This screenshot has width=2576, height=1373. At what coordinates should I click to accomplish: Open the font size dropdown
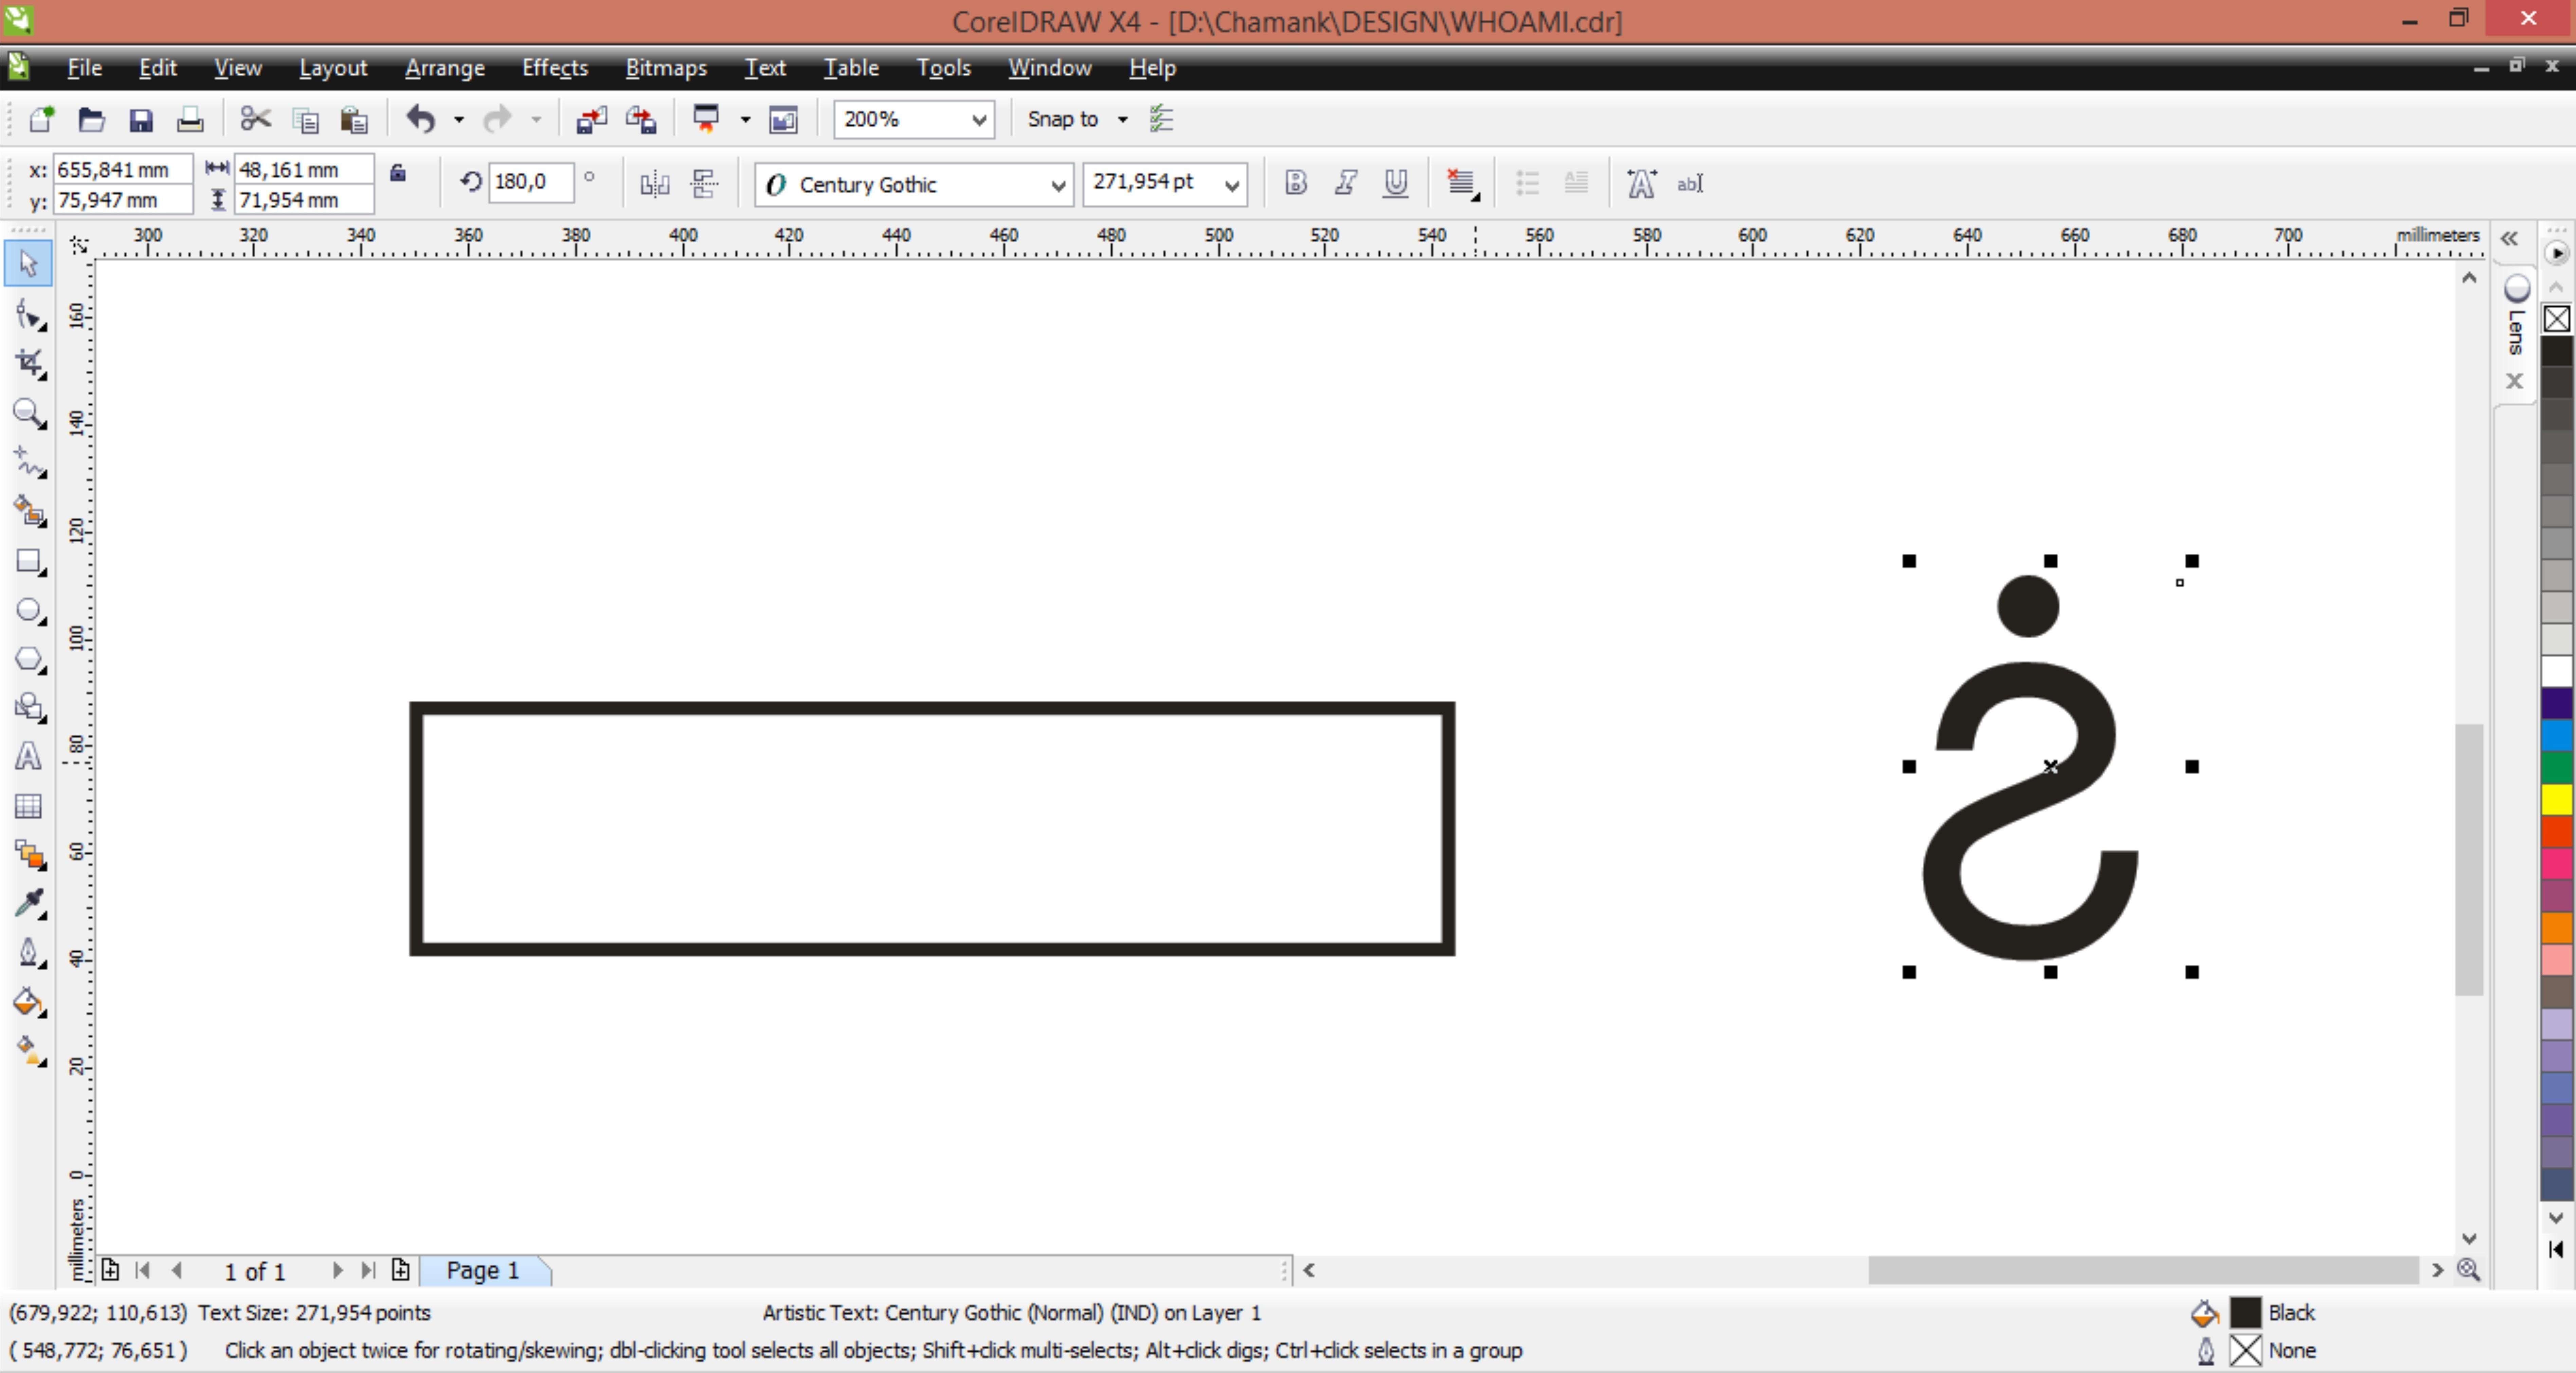coord(1232,185)
